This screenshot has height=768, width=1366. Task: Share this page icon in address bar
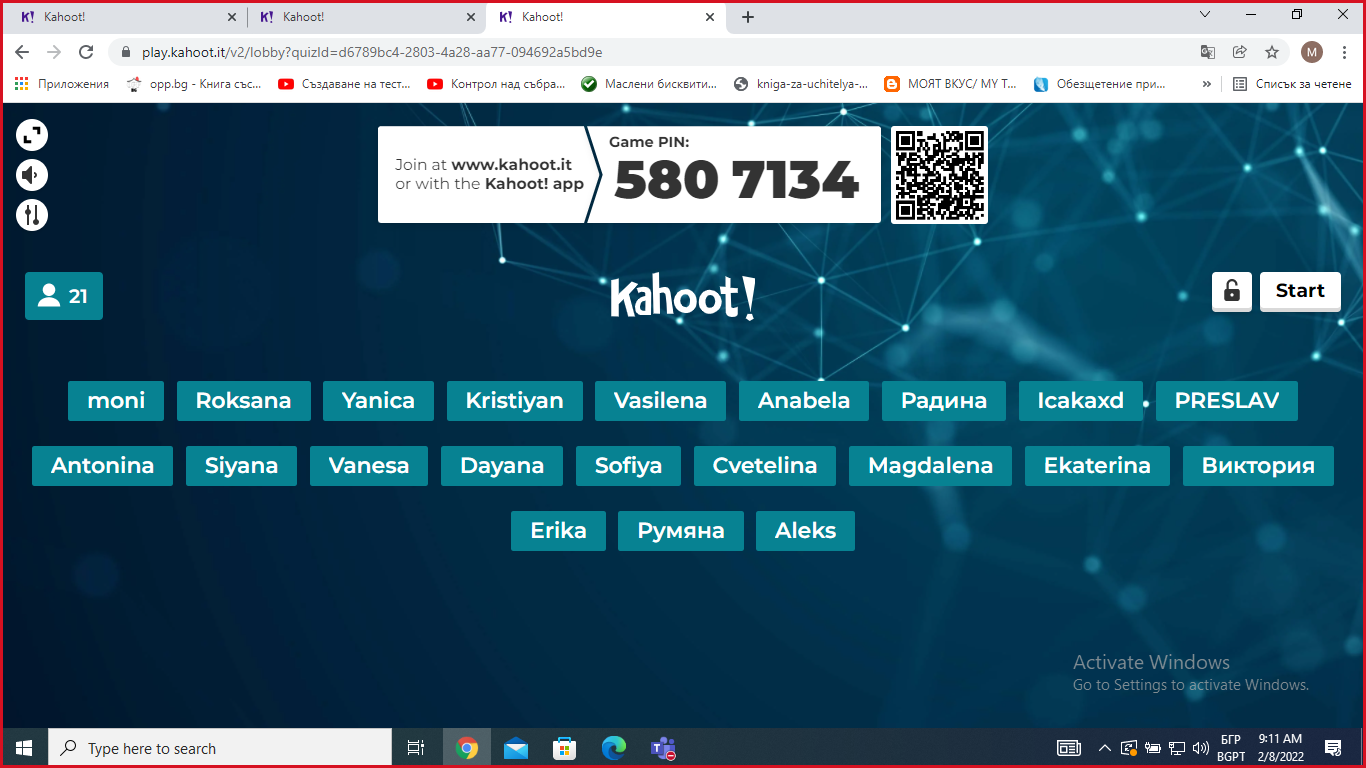pos(1240,52)
